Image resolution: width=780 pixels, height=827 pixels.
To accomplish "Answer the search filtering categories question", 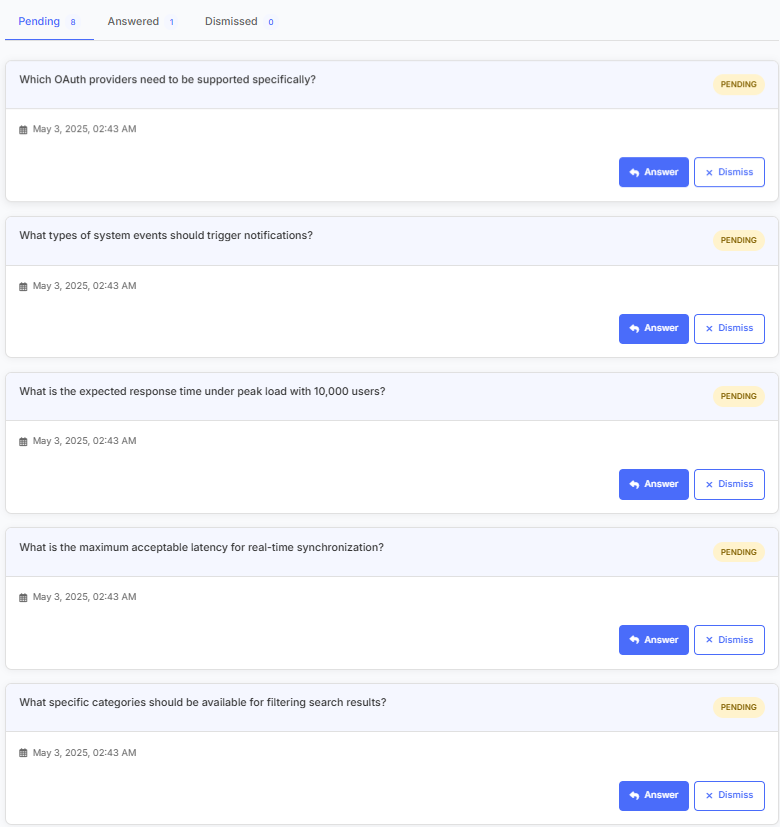I will 653,795.
